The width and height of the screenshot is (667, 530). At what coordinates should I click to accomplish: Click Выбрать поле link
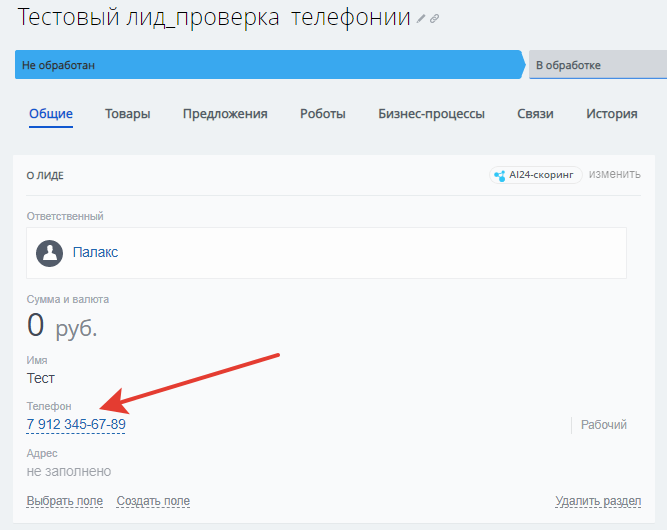click(x=65, y=501)
